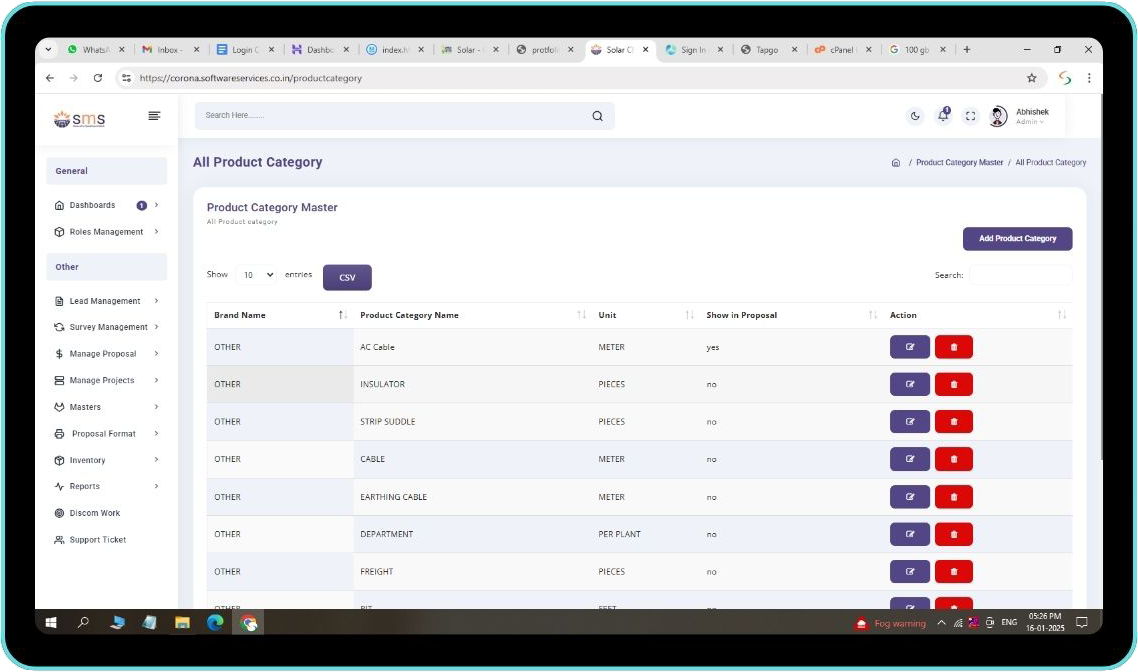
Task: Edit the AC Cable row
Action: [x=910, y=347]
